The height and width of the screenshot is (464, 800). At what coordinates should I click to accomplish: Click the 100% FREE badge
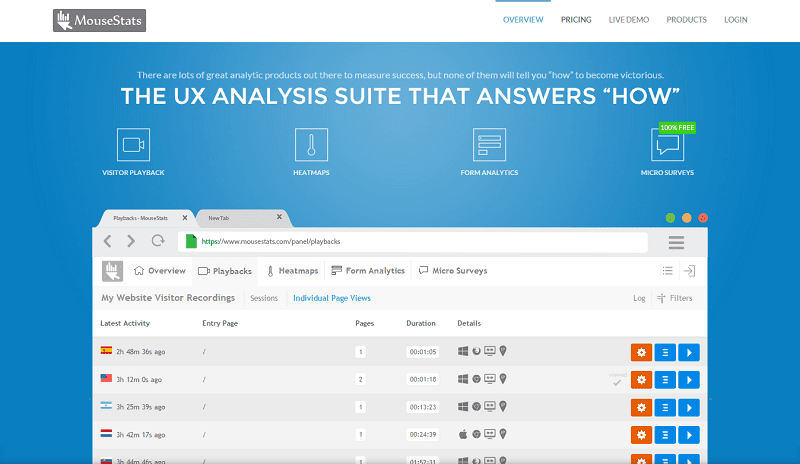click(677, 128)
